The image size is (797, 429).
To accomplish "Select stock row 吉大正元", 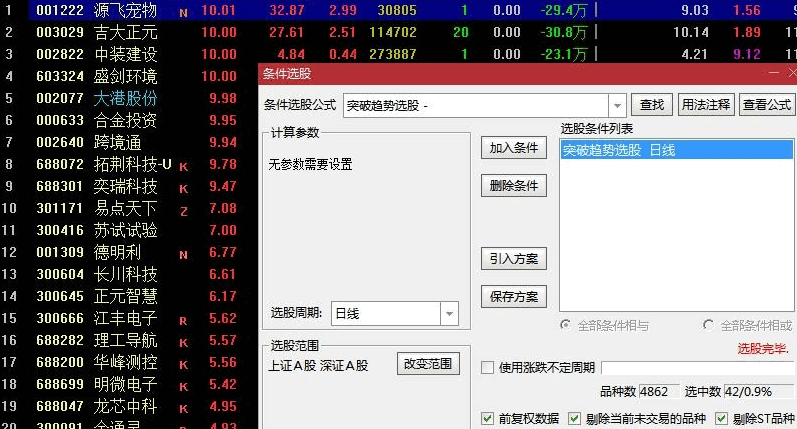I will (126, 32).
